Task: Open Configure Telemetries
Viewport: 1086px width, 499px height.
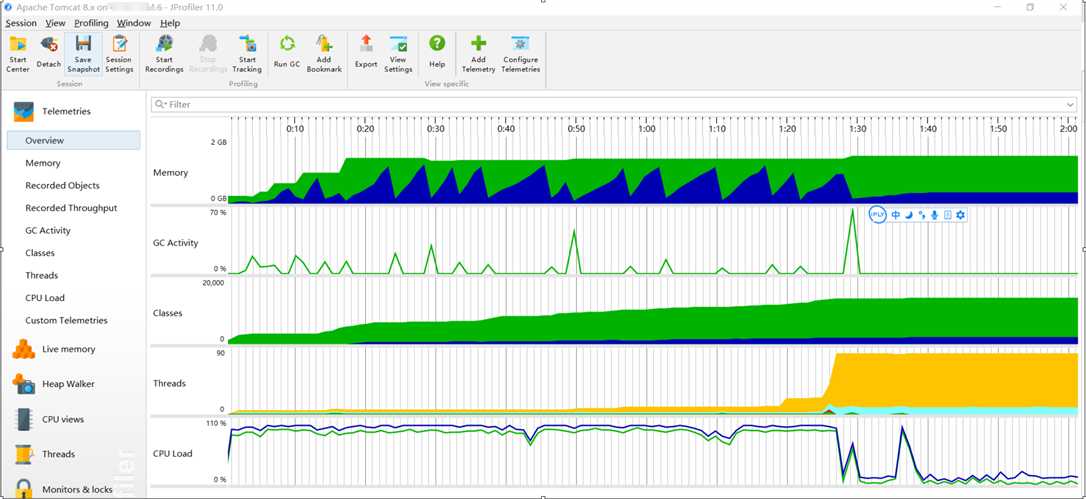Action: [x=520, y=54]
